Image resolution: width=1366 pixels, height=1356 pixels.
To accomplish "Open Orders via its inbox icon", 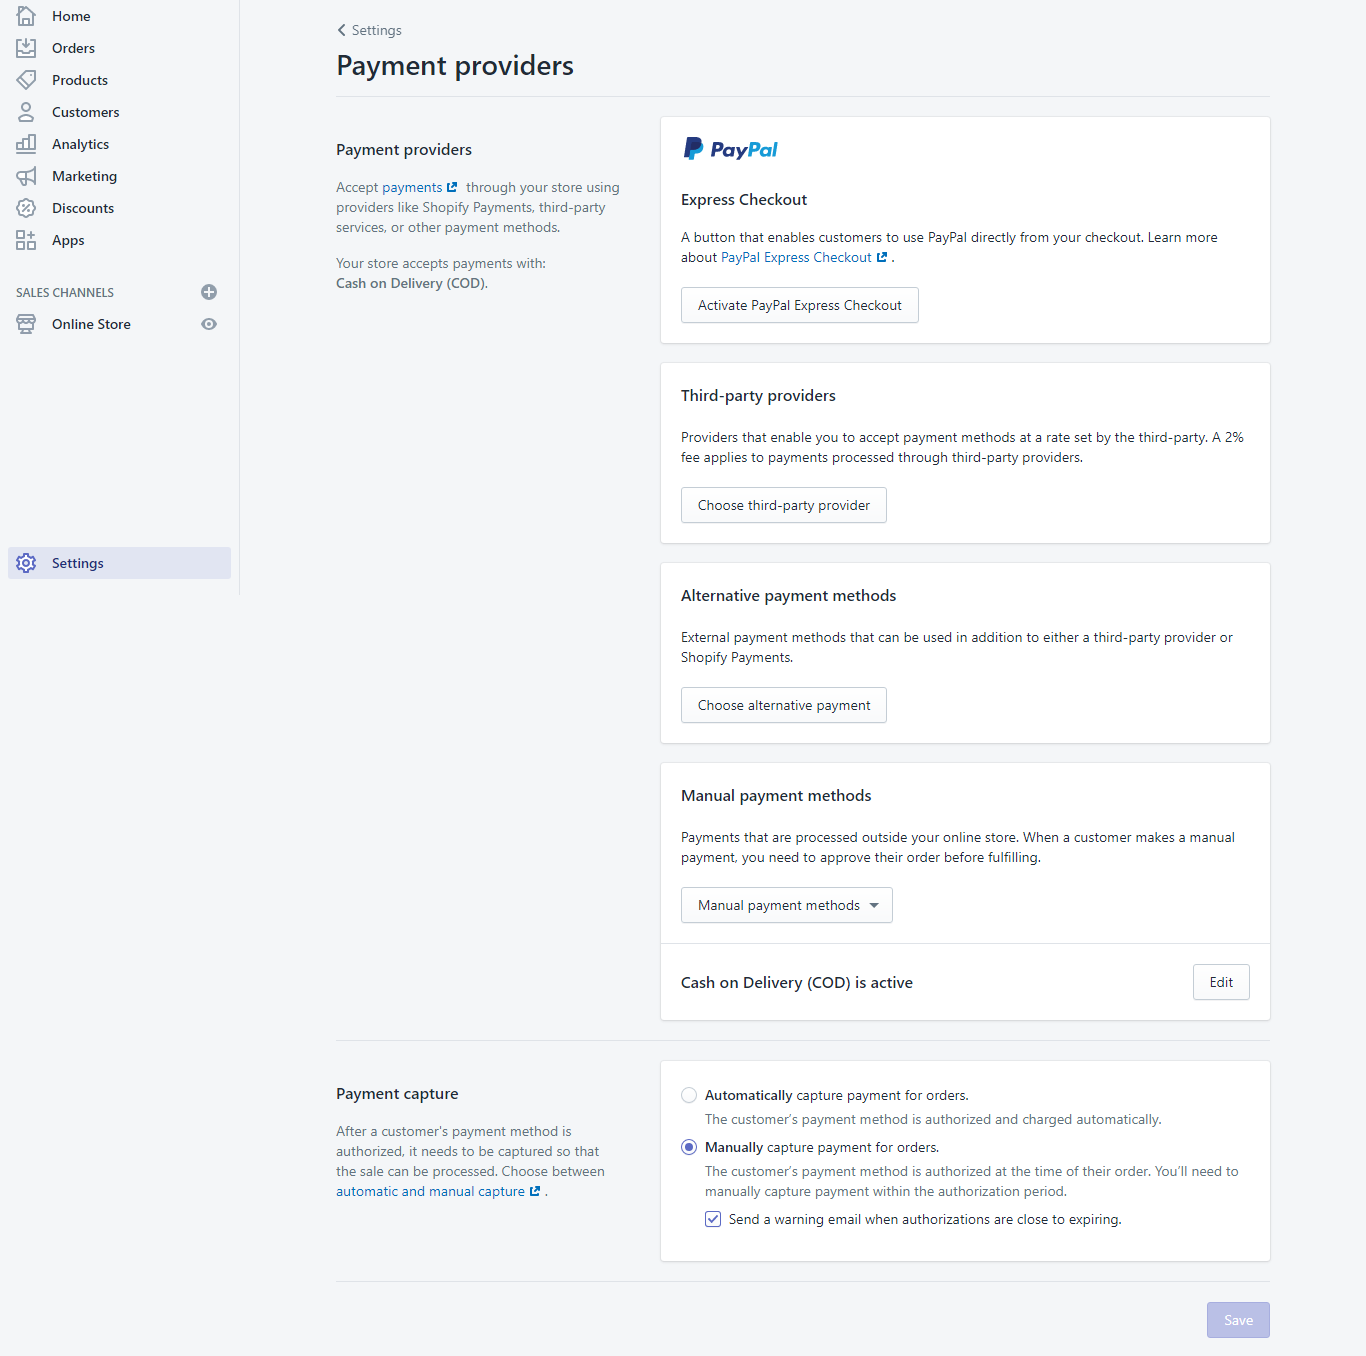I will (x=26, y=48).
